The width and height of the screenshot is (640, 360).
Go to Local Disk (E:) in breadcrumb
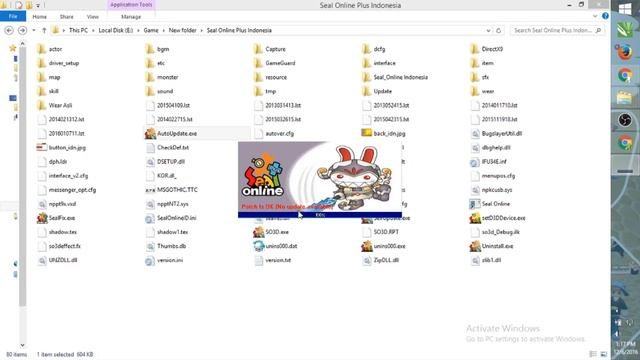[116, 30]
